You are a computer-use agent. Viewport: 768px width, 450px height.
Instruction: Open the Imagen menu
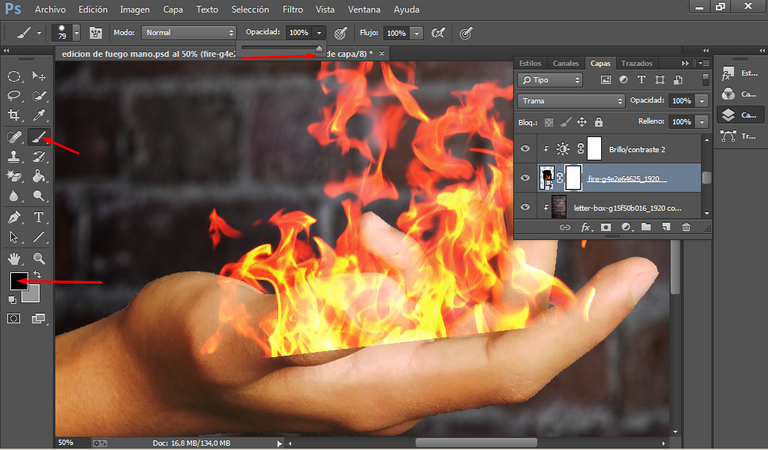tap(135, 9)
